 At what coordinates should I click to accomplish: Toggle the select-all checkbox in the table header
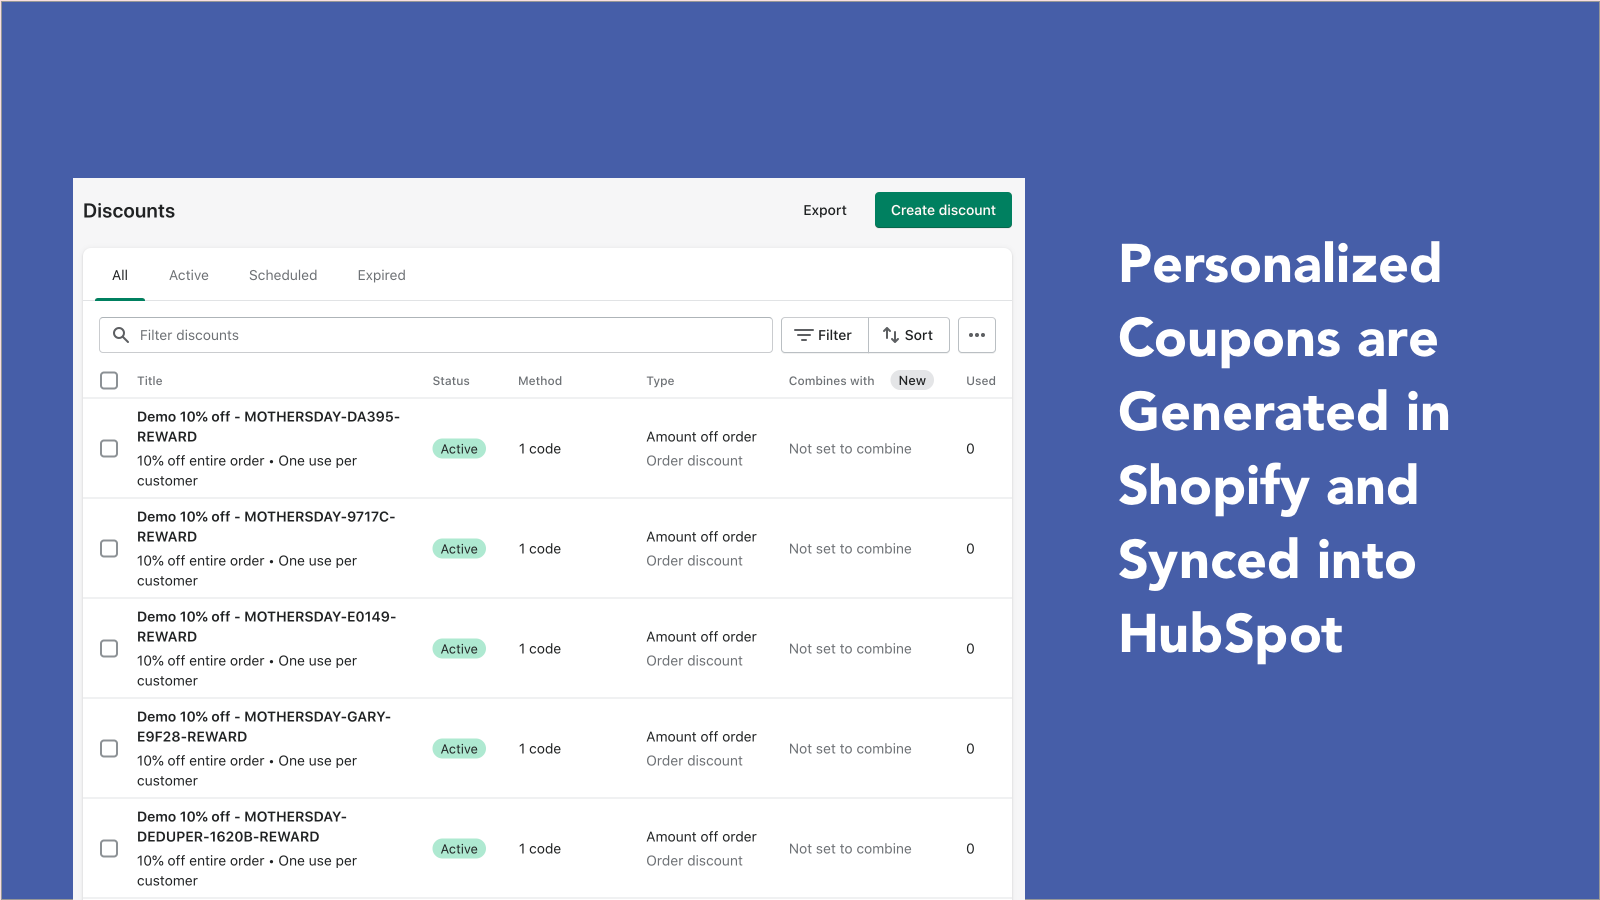(109, 381)
